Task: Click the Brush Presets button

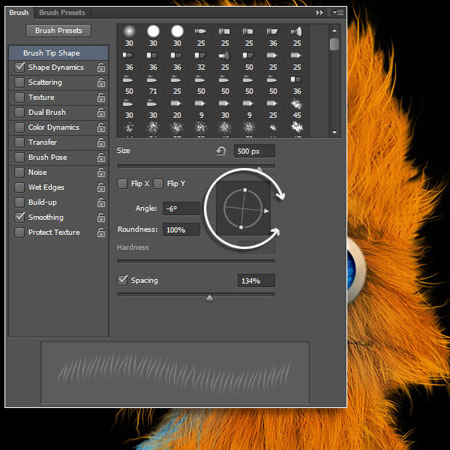Action: pos(59,31)
